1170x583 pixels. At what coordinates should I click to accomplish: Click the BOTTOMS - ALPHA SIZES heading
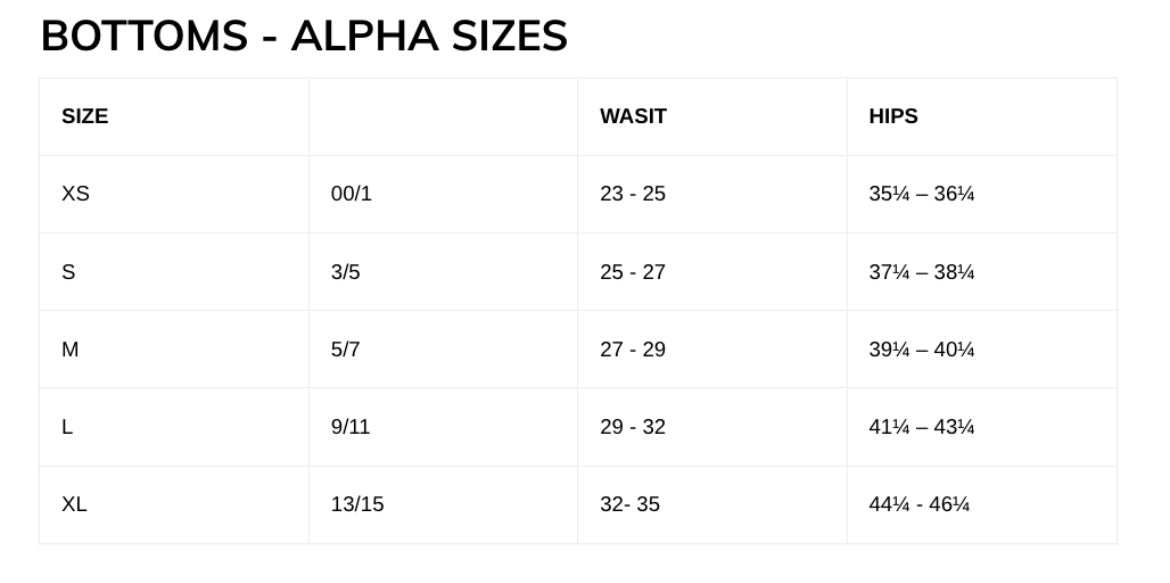click(x=304, y=36)
